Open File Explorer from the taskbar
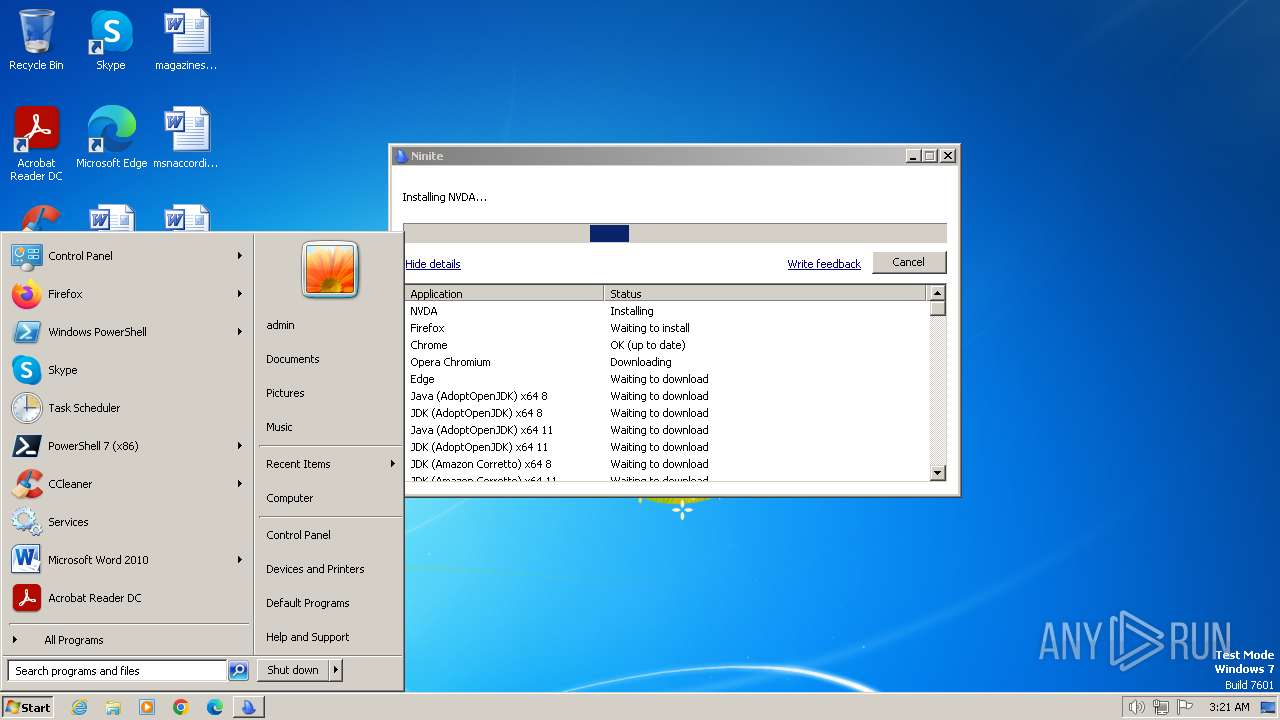Image resolution: width=1280 pixels, height=720 pixels. coord(113,707)
